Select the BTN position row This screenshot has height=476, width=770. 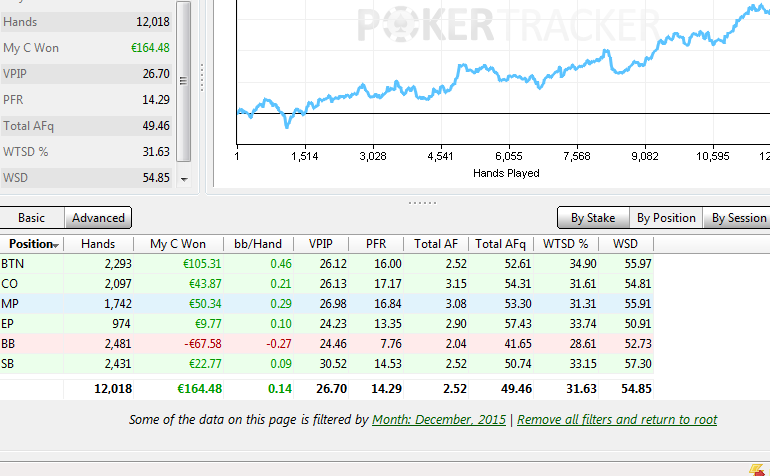click(x=327, y=264)
